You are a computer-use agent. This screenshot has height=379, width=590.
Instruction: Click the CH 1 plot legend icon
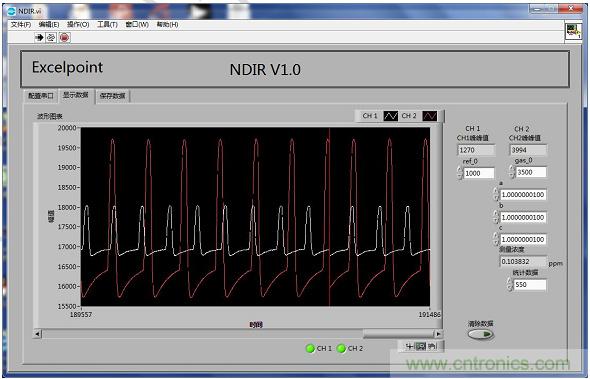coord(391,116)
